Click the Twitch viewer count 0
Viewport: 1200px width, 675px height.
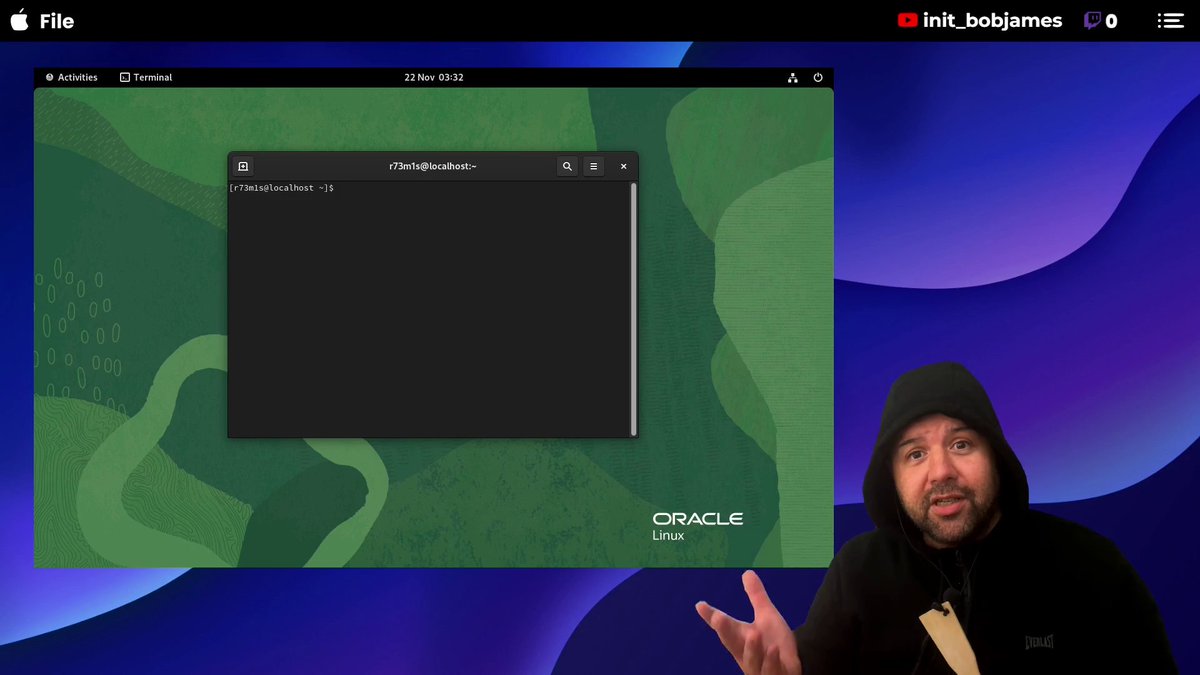[x=1112, y=21]
